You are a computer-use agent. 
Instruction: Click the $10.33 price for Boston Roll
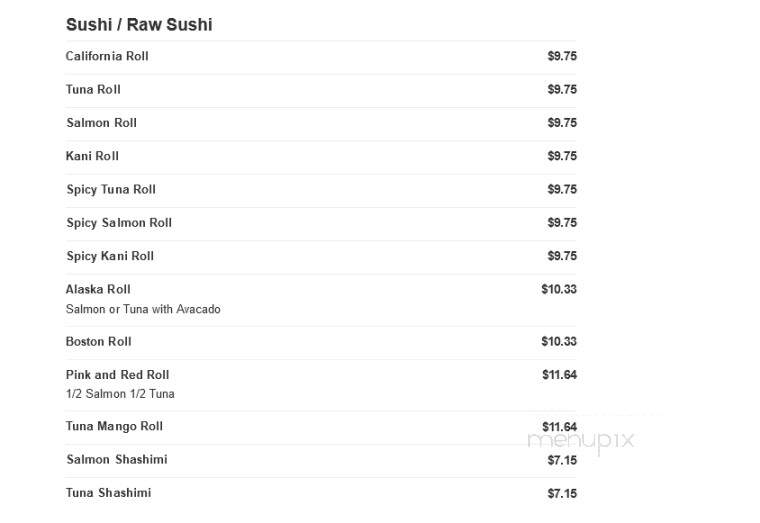tap(559, 342)
